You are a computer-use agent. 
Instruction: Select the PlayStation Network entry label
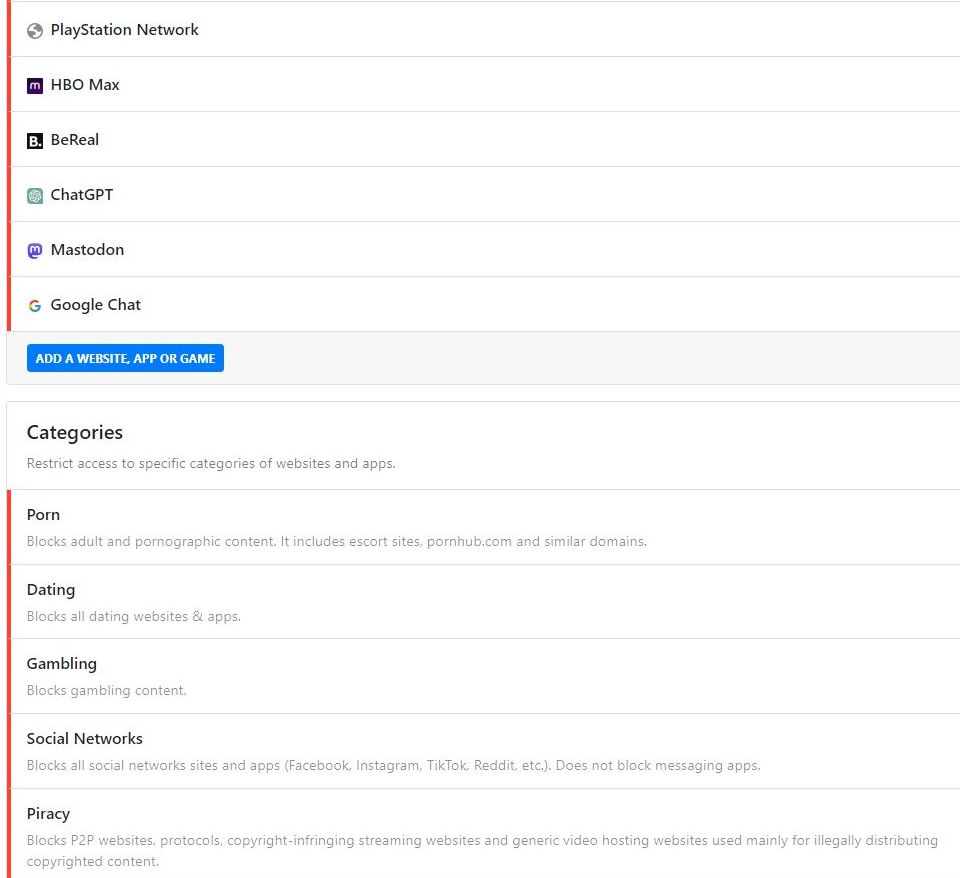point(124,30)
